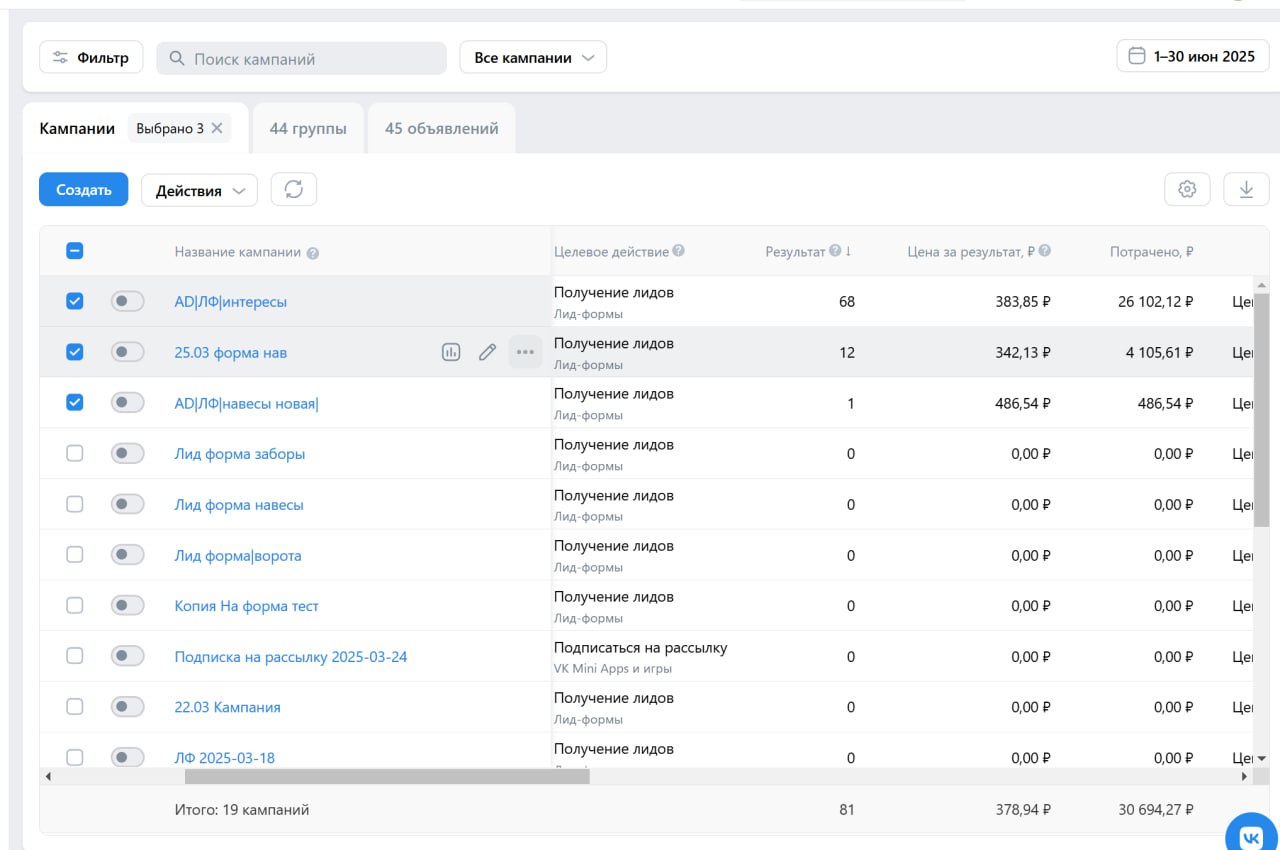Image resolution: width=1280 pixels, height=850 pixels.
Task: Enable the Подписка на рассылку switch
Action: tap(127, 656)
